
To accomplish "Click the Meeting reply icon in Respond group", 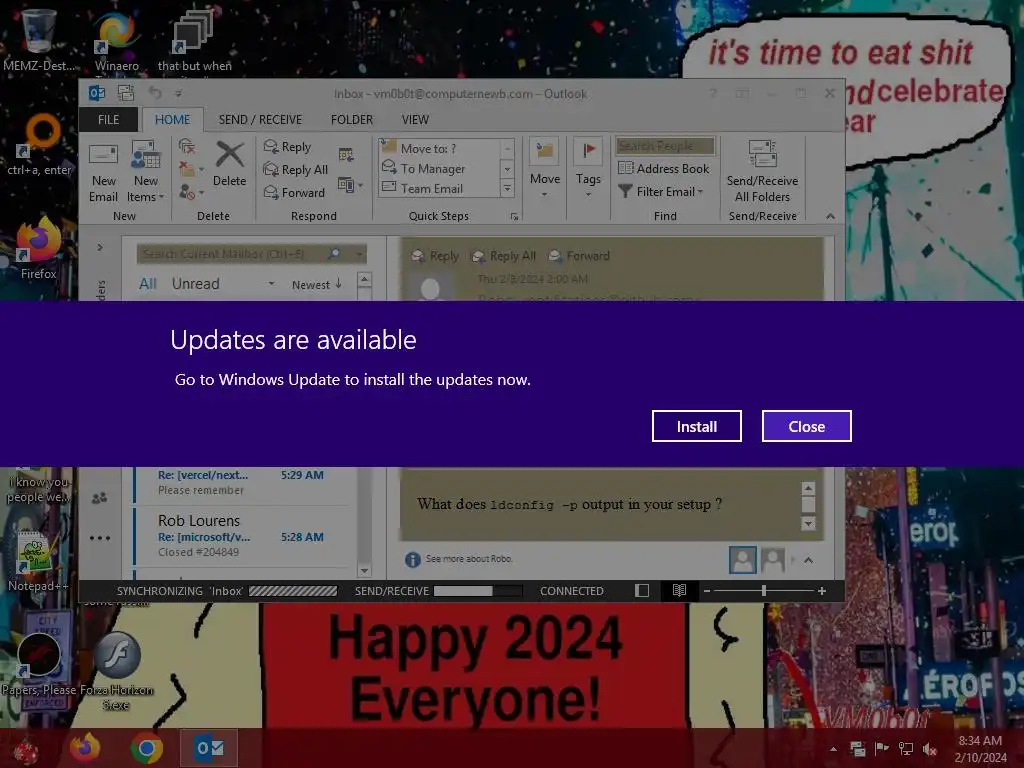I will point(346,155).
